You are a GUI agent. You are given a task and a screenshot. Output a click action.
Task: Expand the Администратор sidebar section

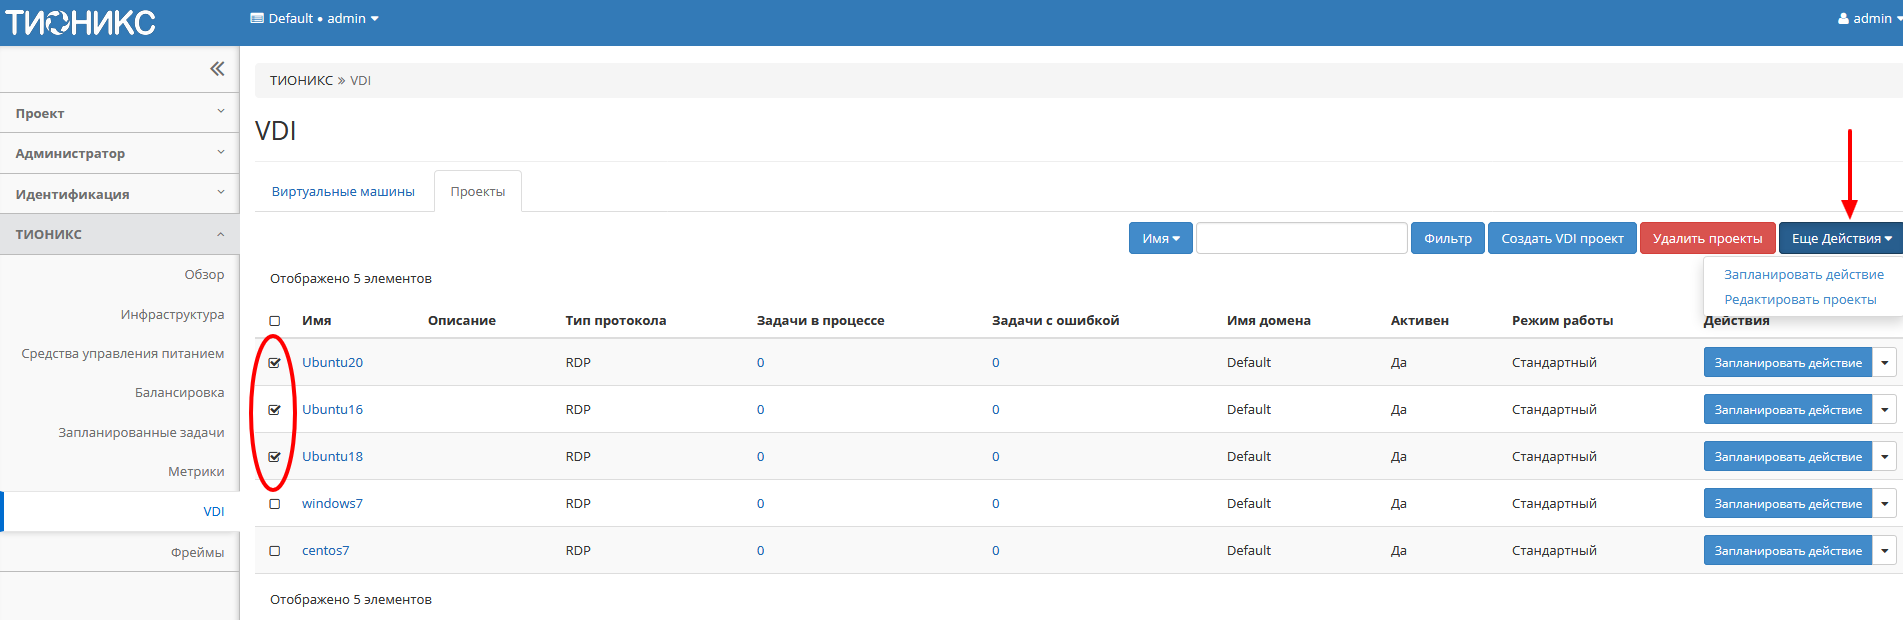(120, 153)
